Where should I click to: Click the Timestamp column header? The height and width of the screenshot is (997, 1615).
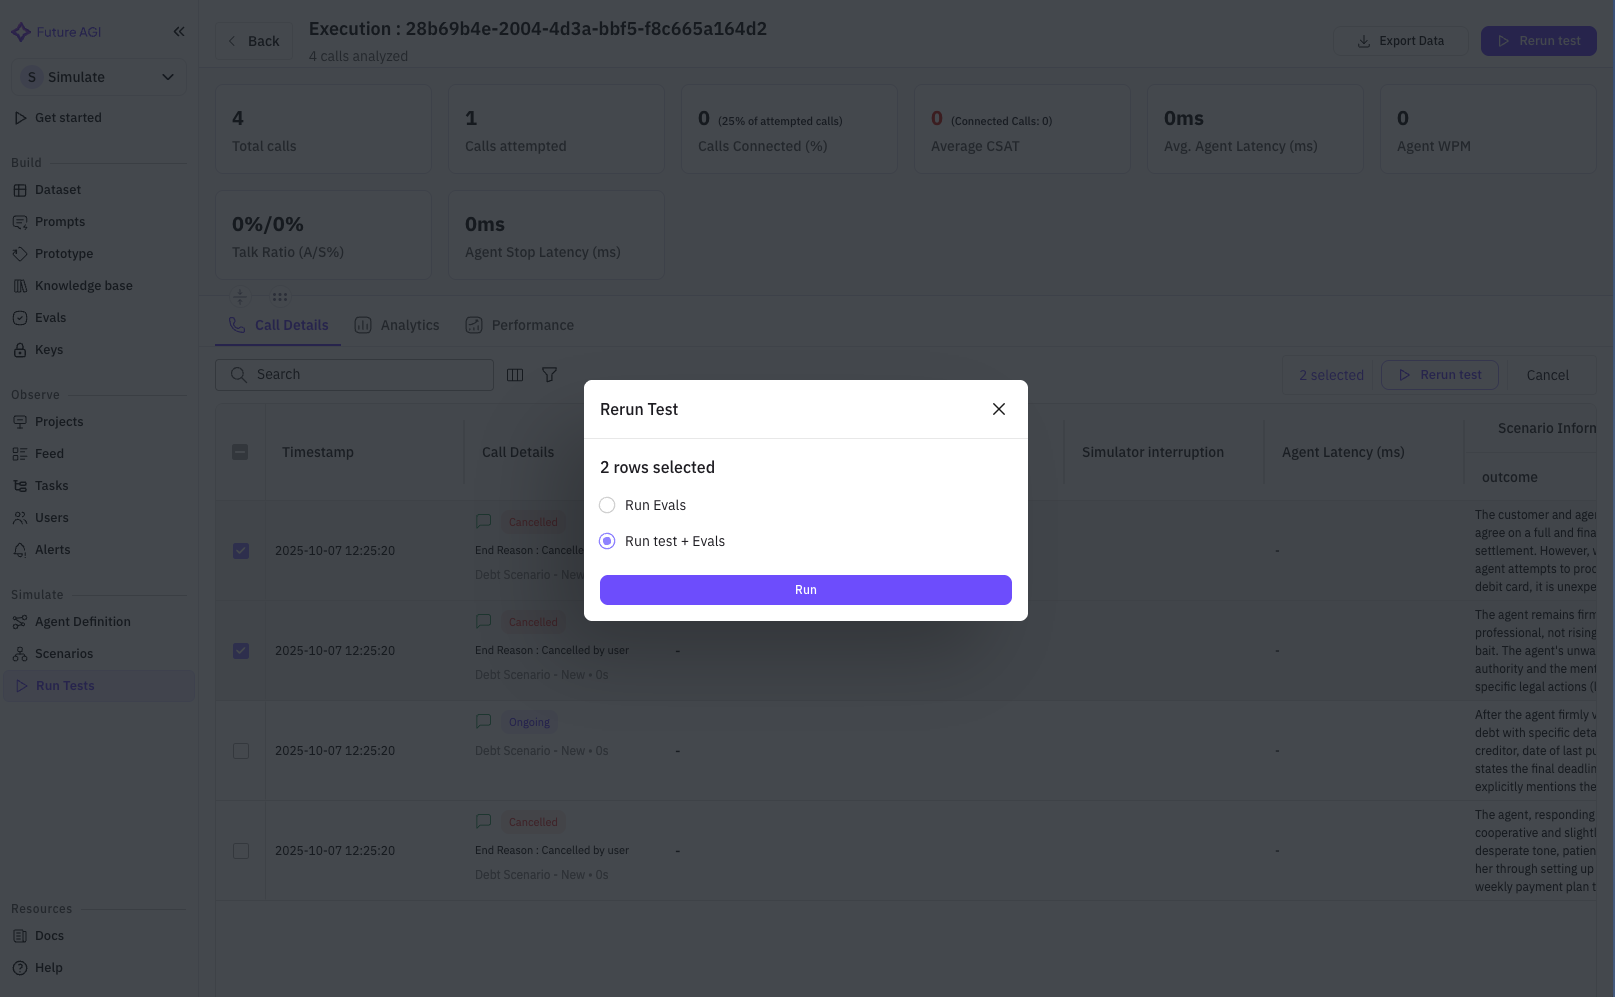[x=318, y=452]
